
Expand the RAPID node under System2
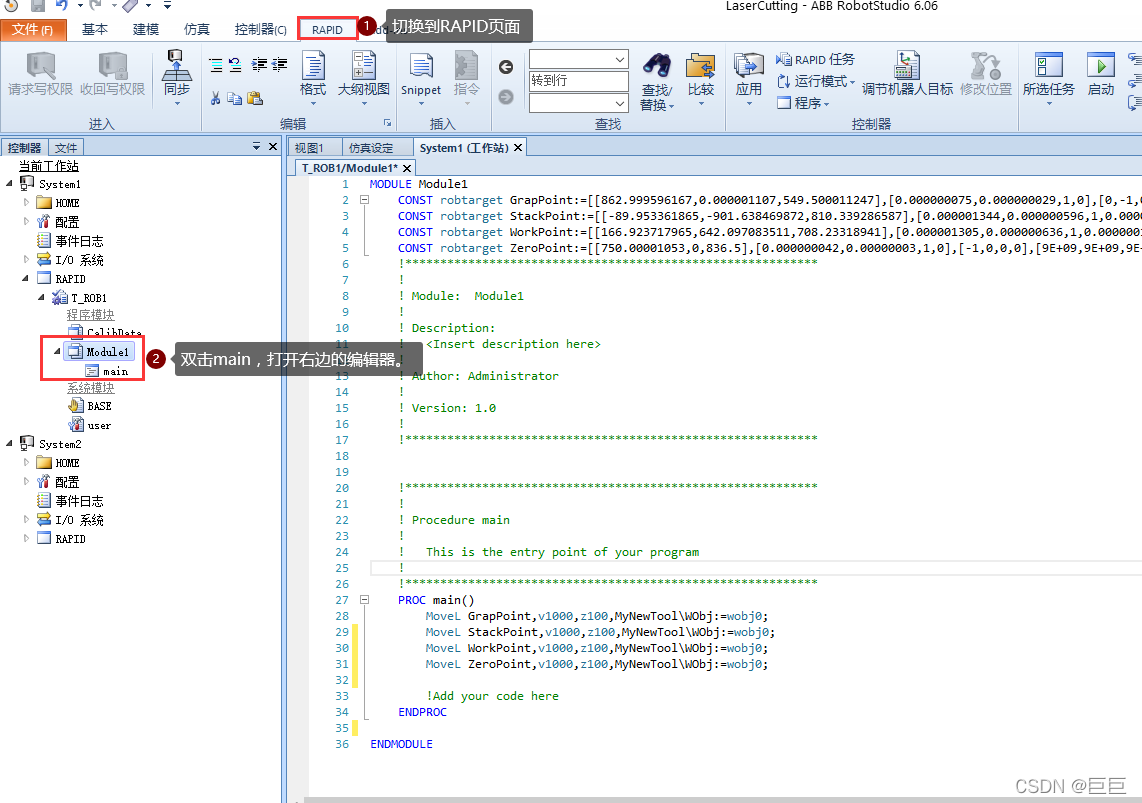tap(27, 538)
